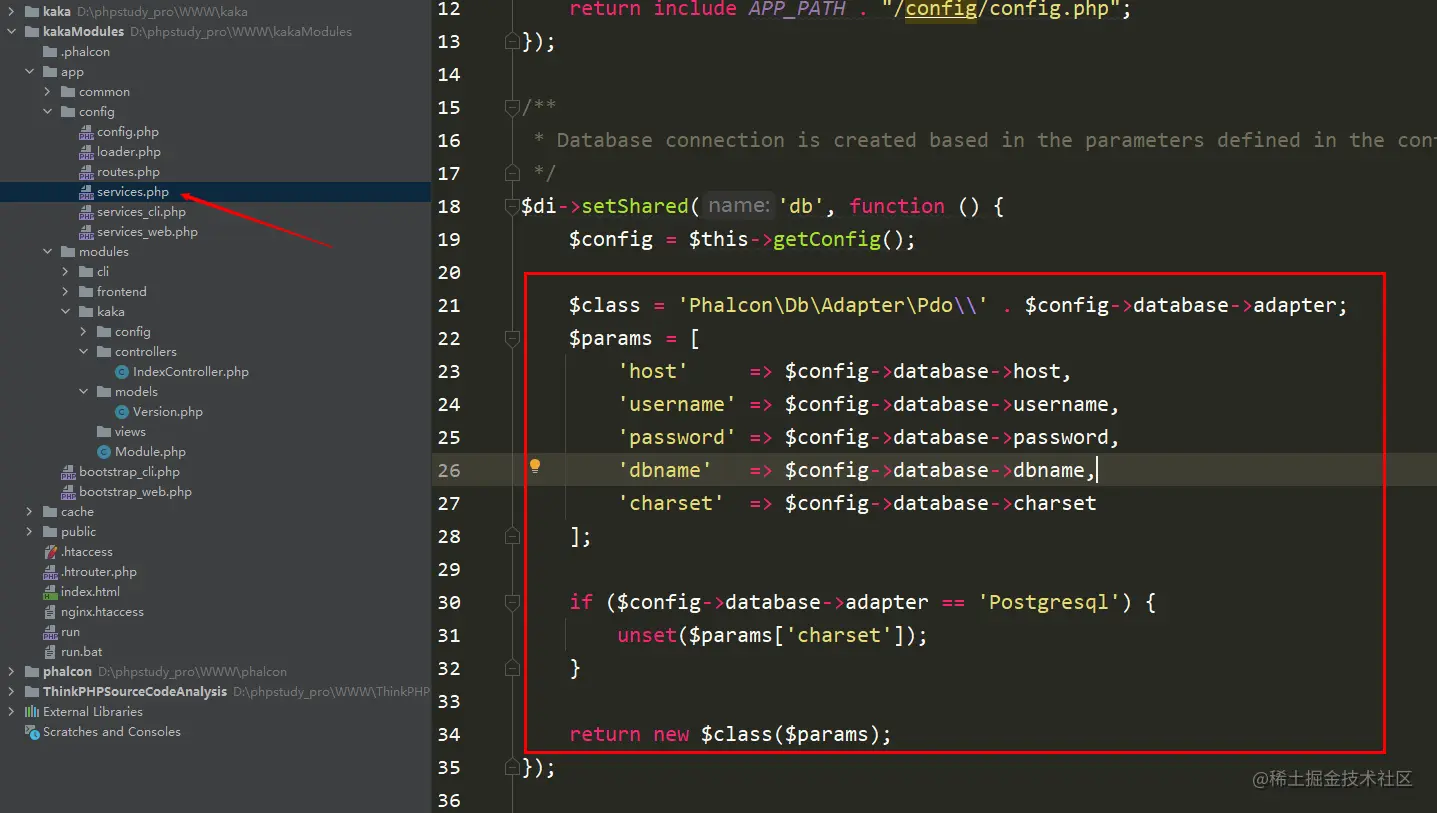
Task: Click the yellow lightbulb intention icon
Action: pos(535,466)
